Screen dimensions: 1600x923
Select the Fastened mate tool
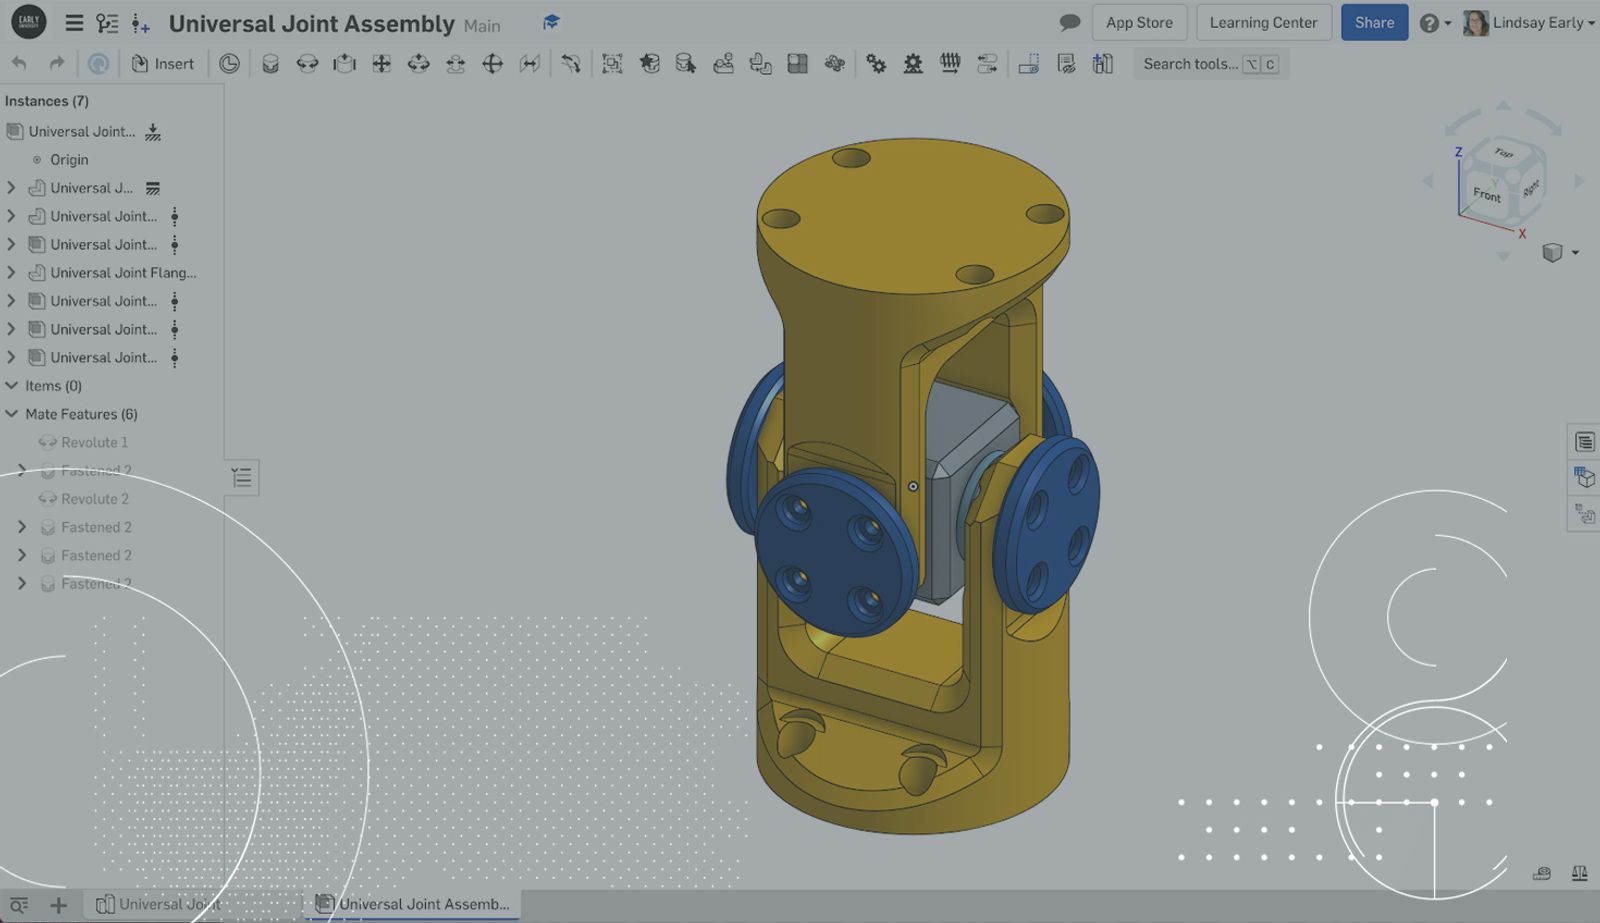pos(270,64)
